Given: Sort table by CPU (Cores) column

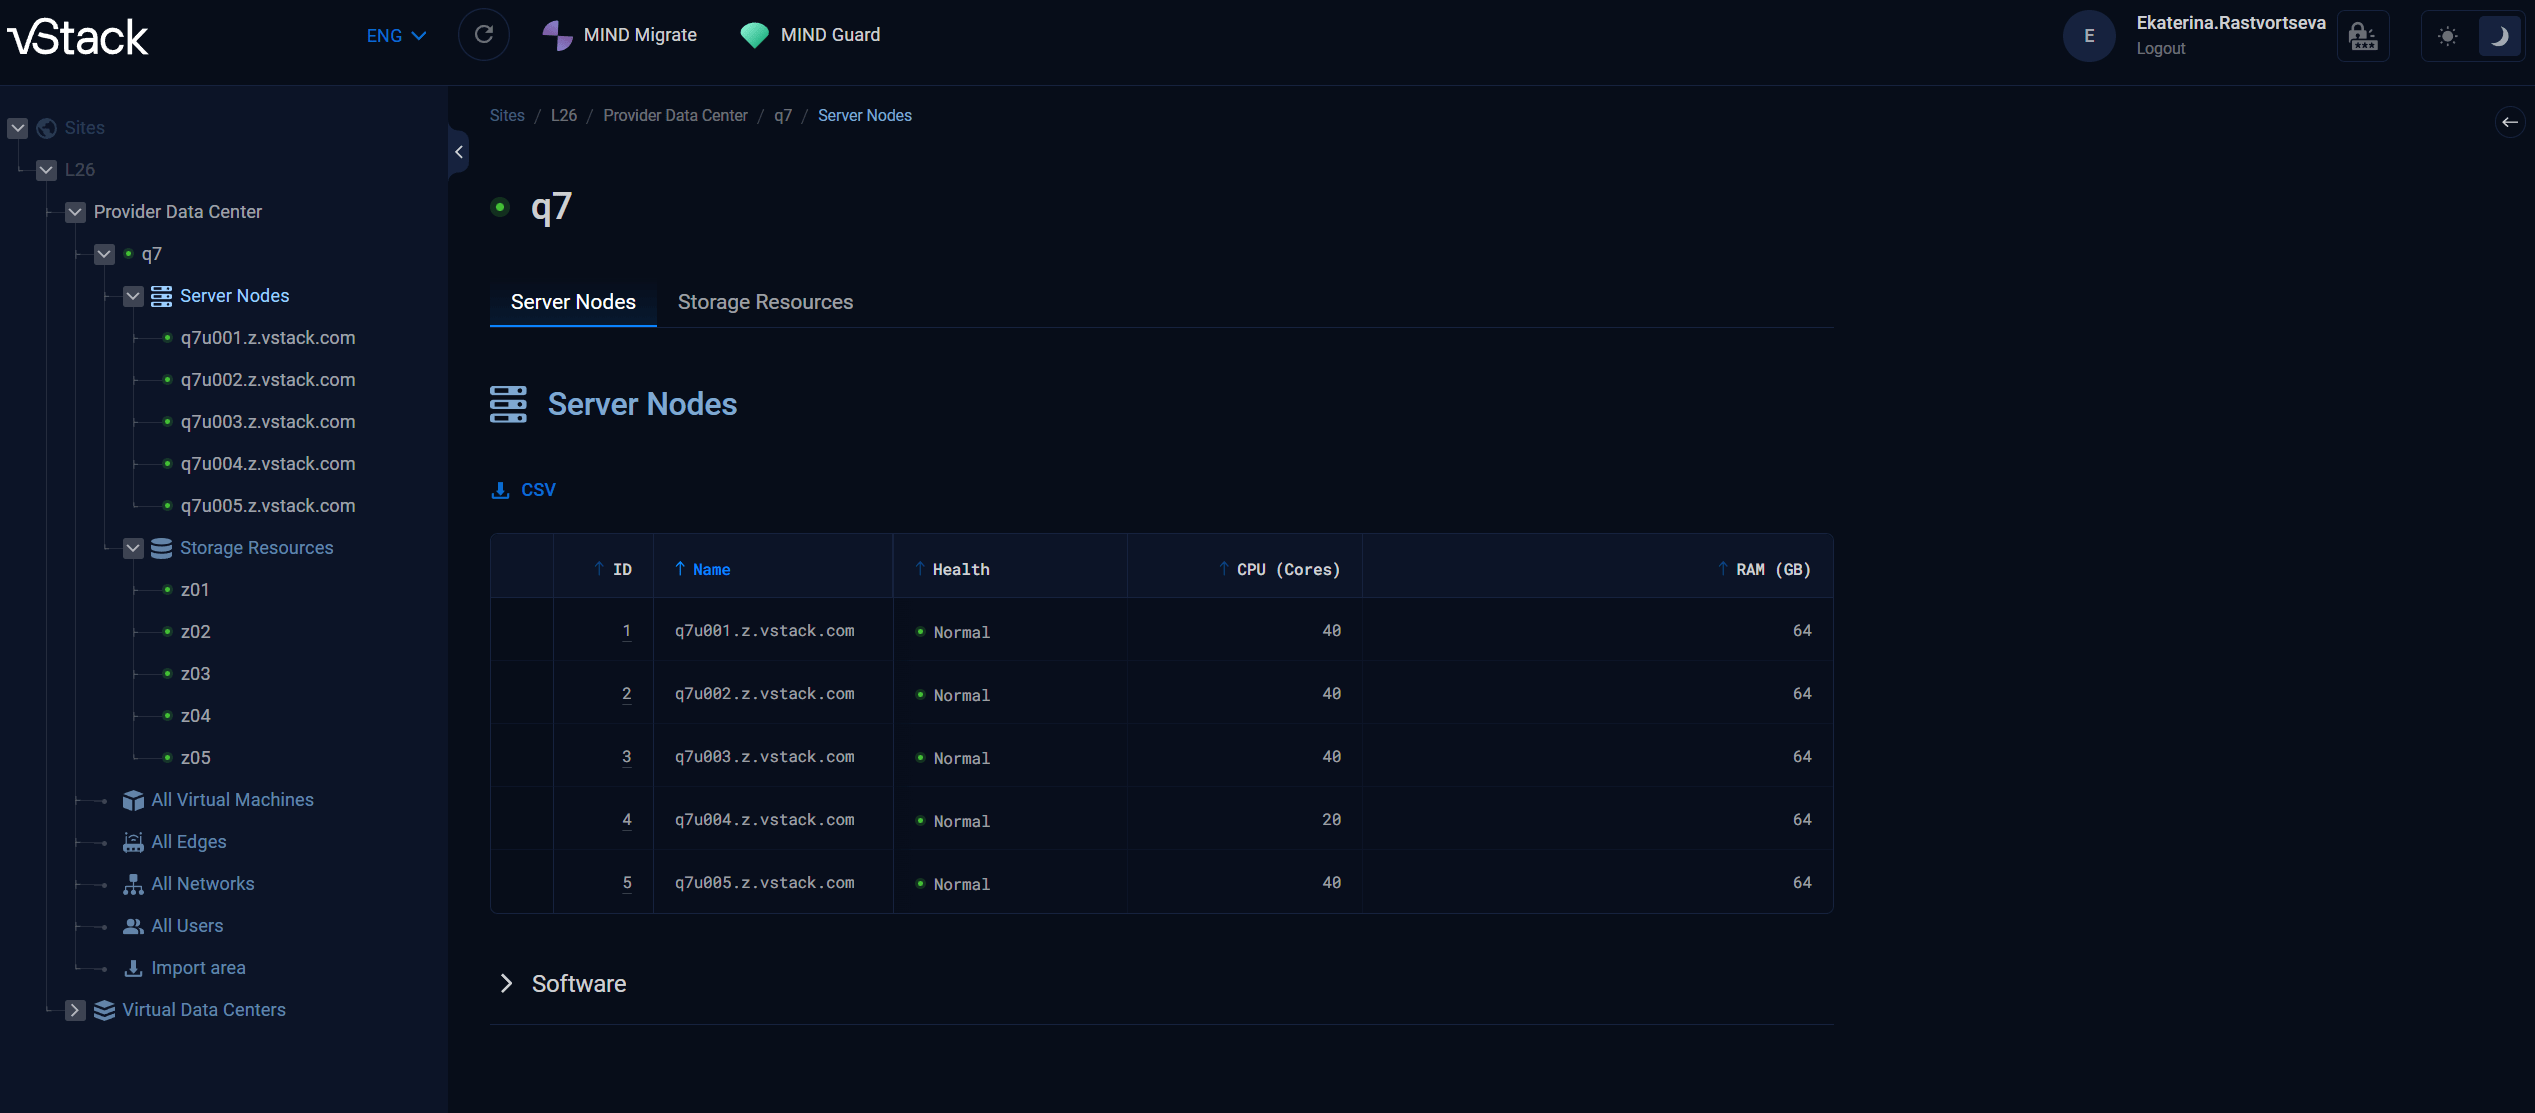Looking at the screenshot, I should click(x=1287, y=569).
